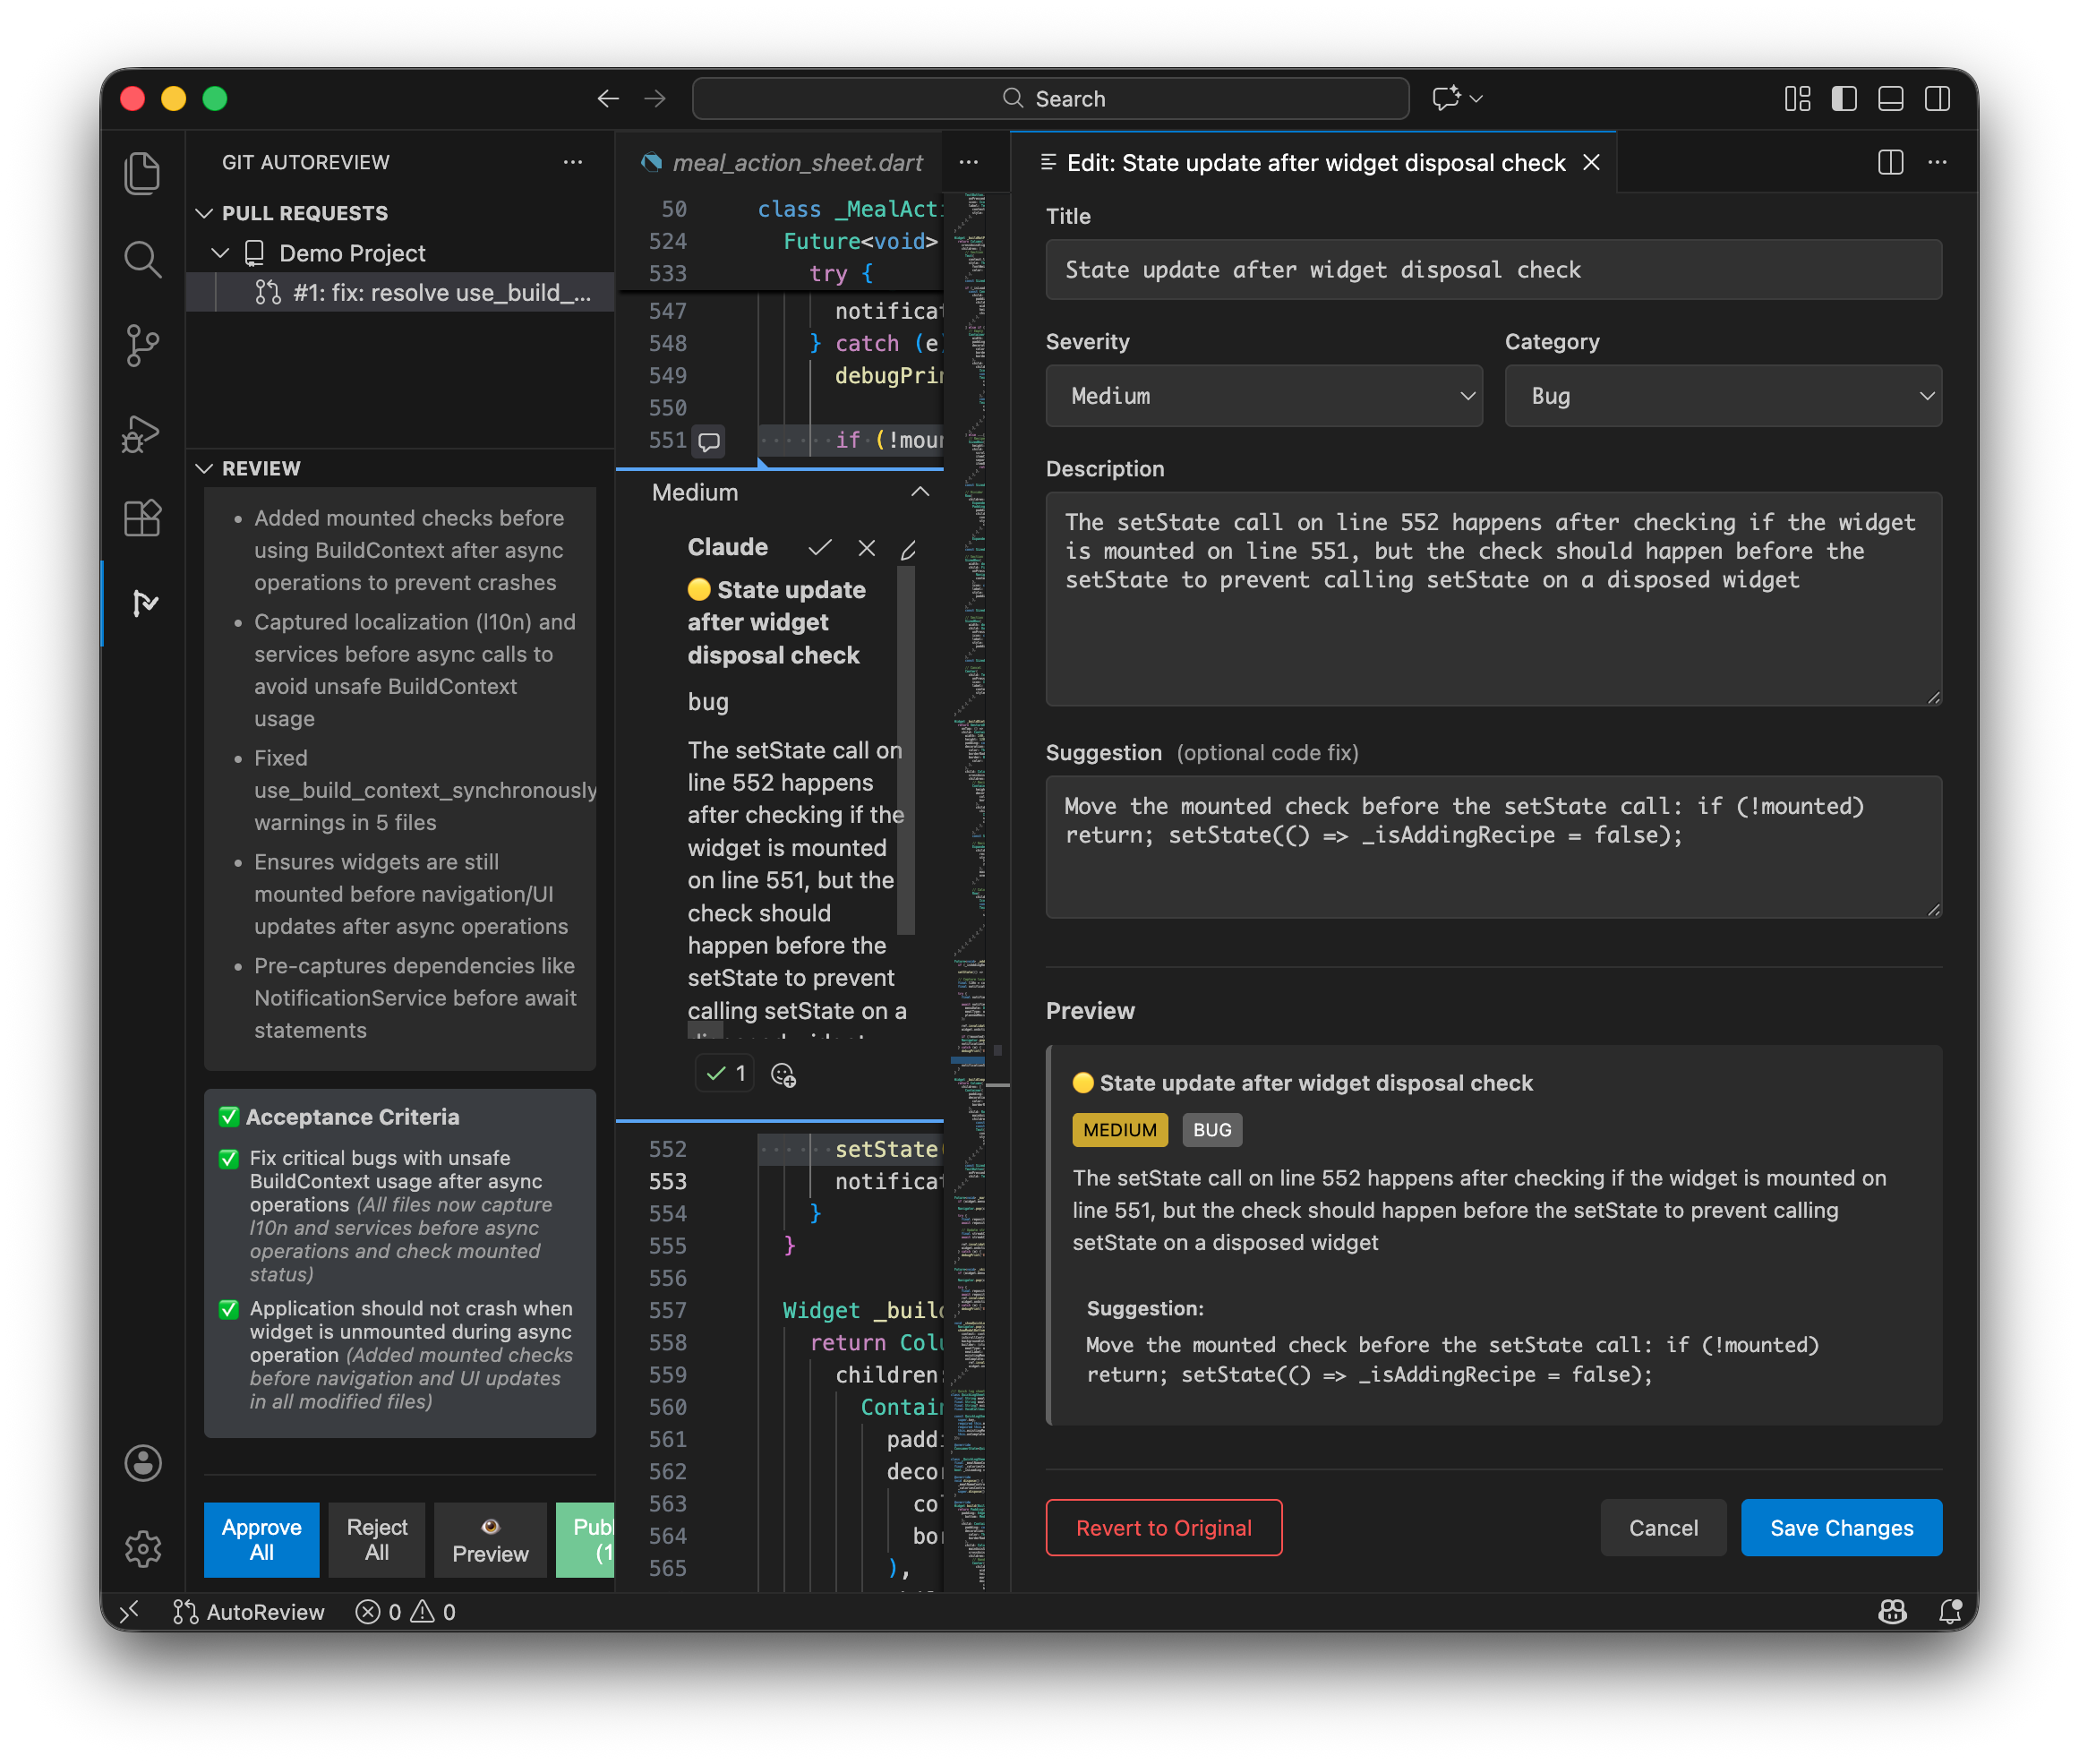Edit Claude's comment with the pencil icon

pyautogui.click(x=909, y=548)
